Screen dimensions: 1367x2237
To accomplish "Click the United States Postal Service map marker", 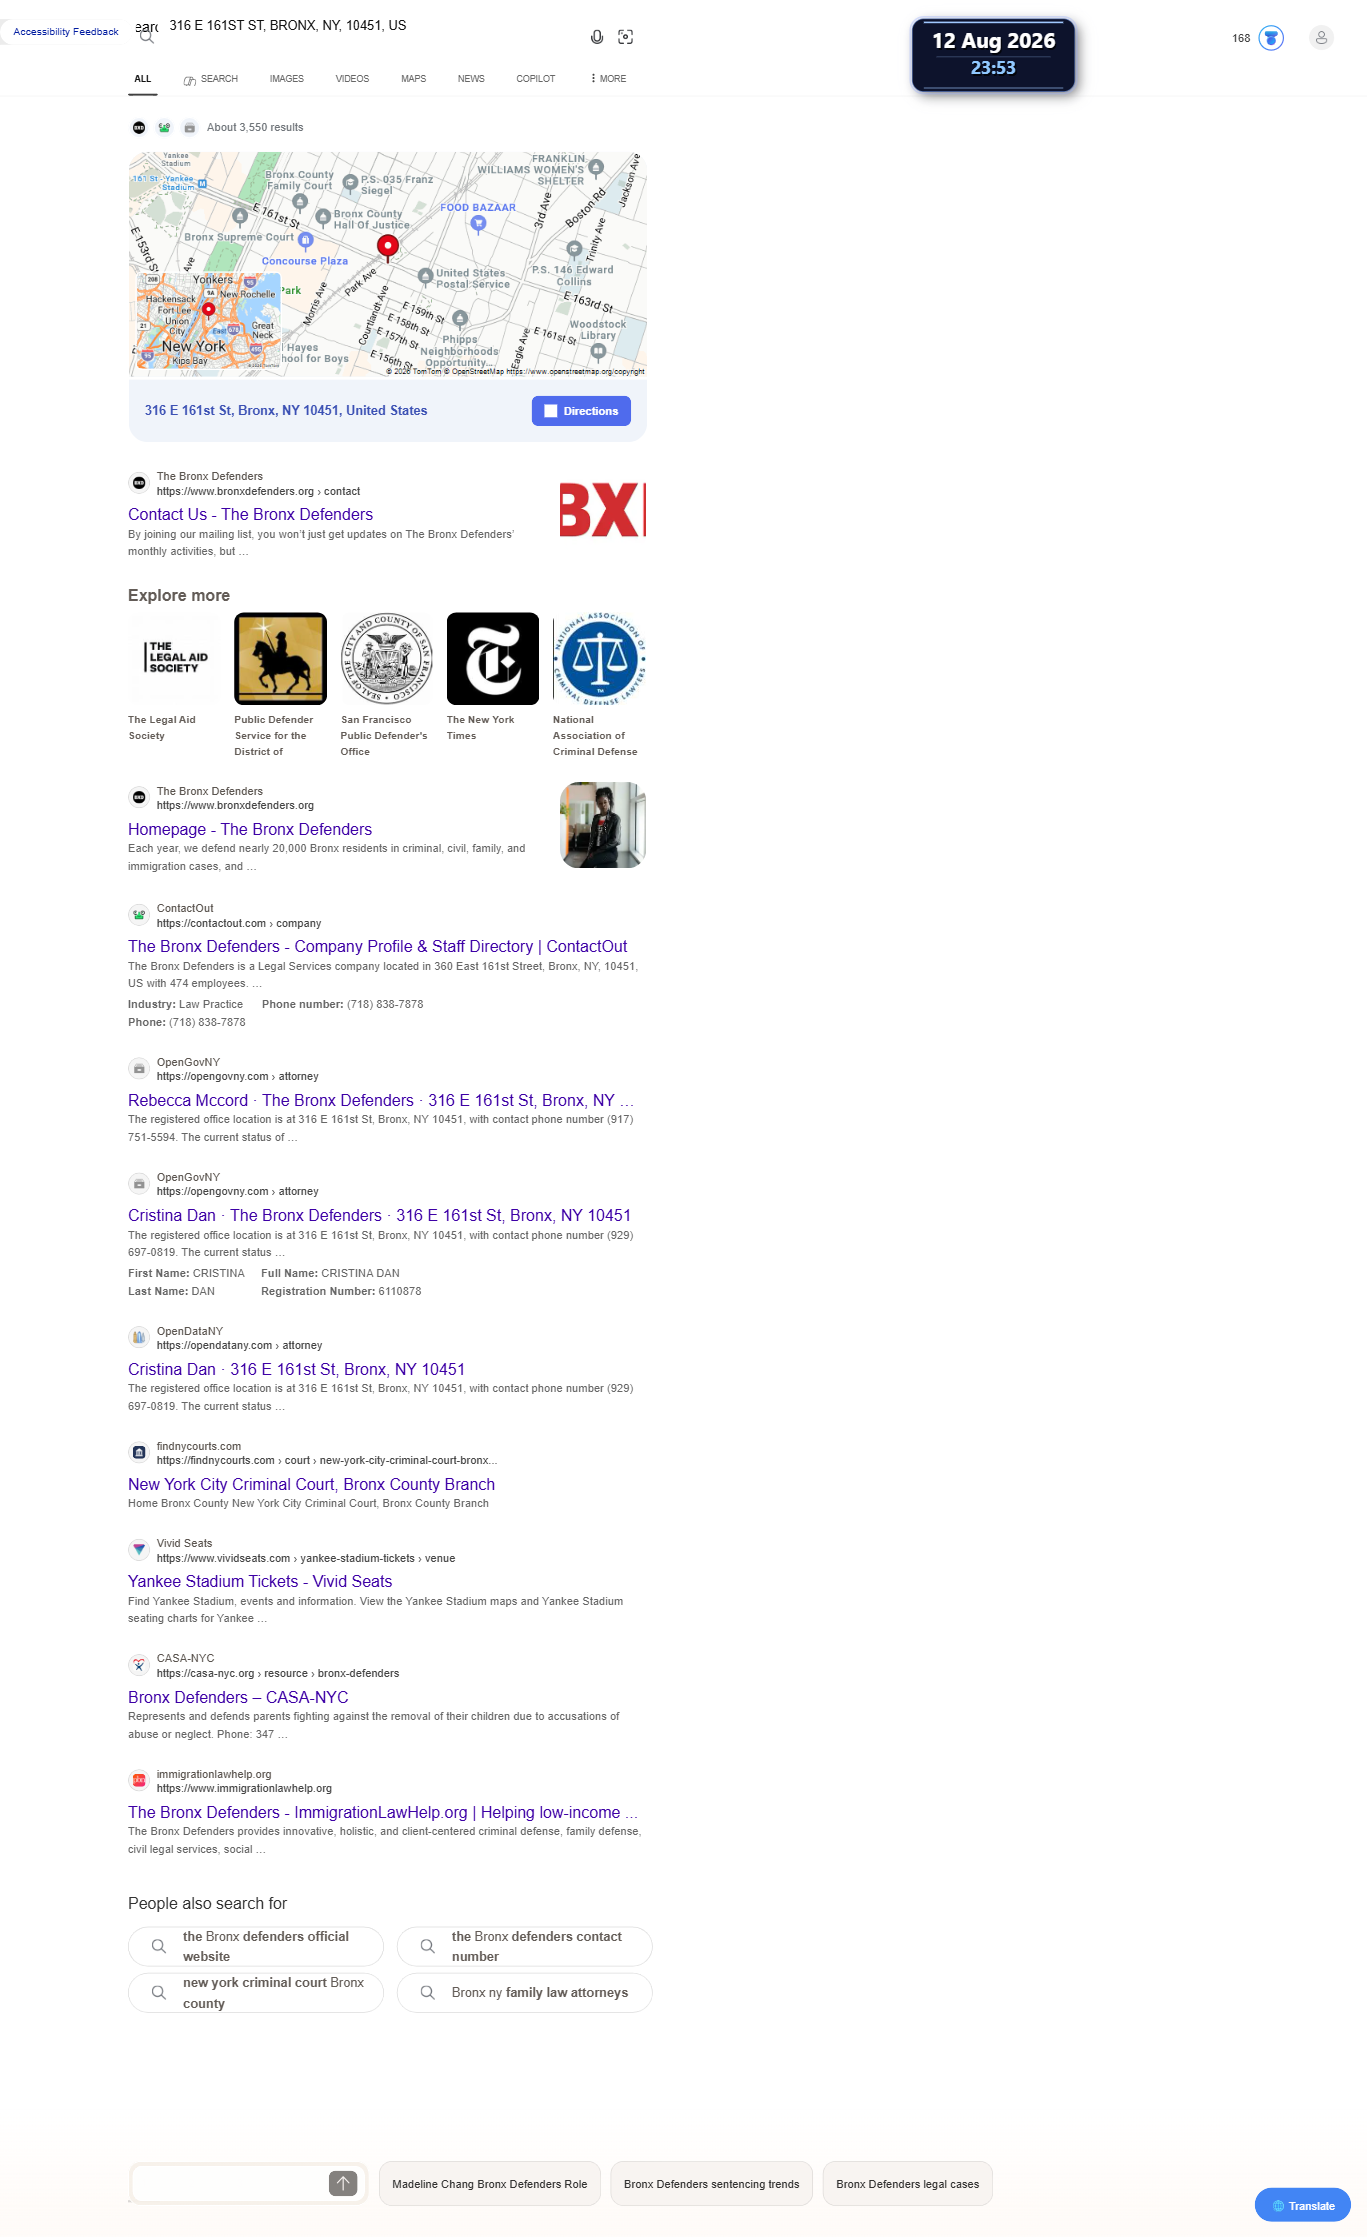I will 425,275.
